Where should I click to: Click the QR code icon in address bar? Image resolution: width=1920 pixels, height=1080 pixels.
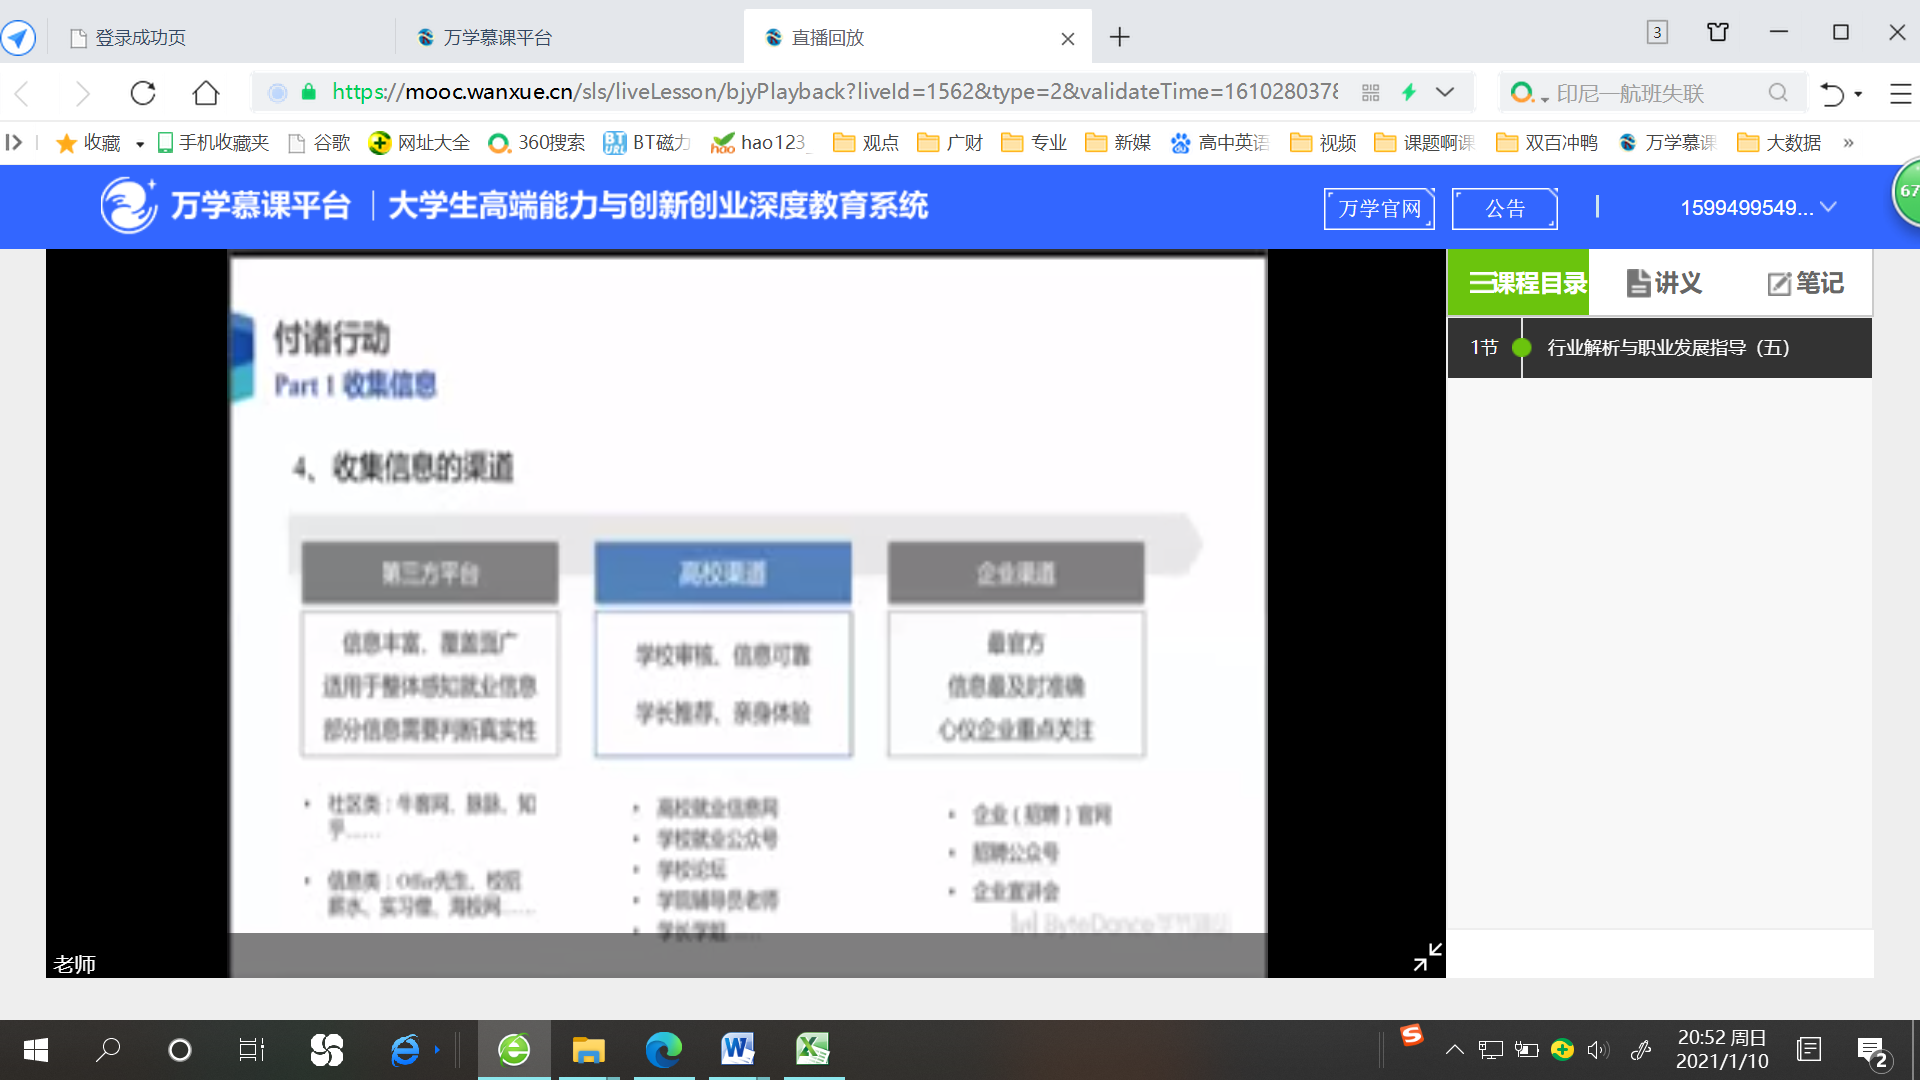pyautogui.click(x=1370, y=93)
